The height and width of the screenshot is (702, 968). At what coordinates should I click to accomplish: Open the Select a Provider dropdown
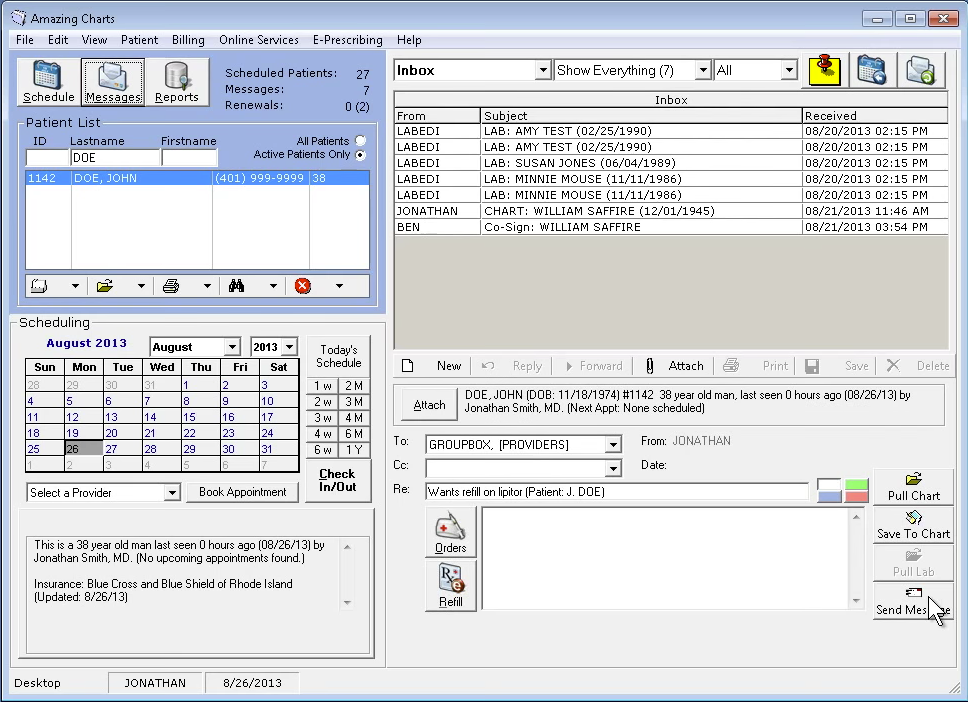click(171, 492)
